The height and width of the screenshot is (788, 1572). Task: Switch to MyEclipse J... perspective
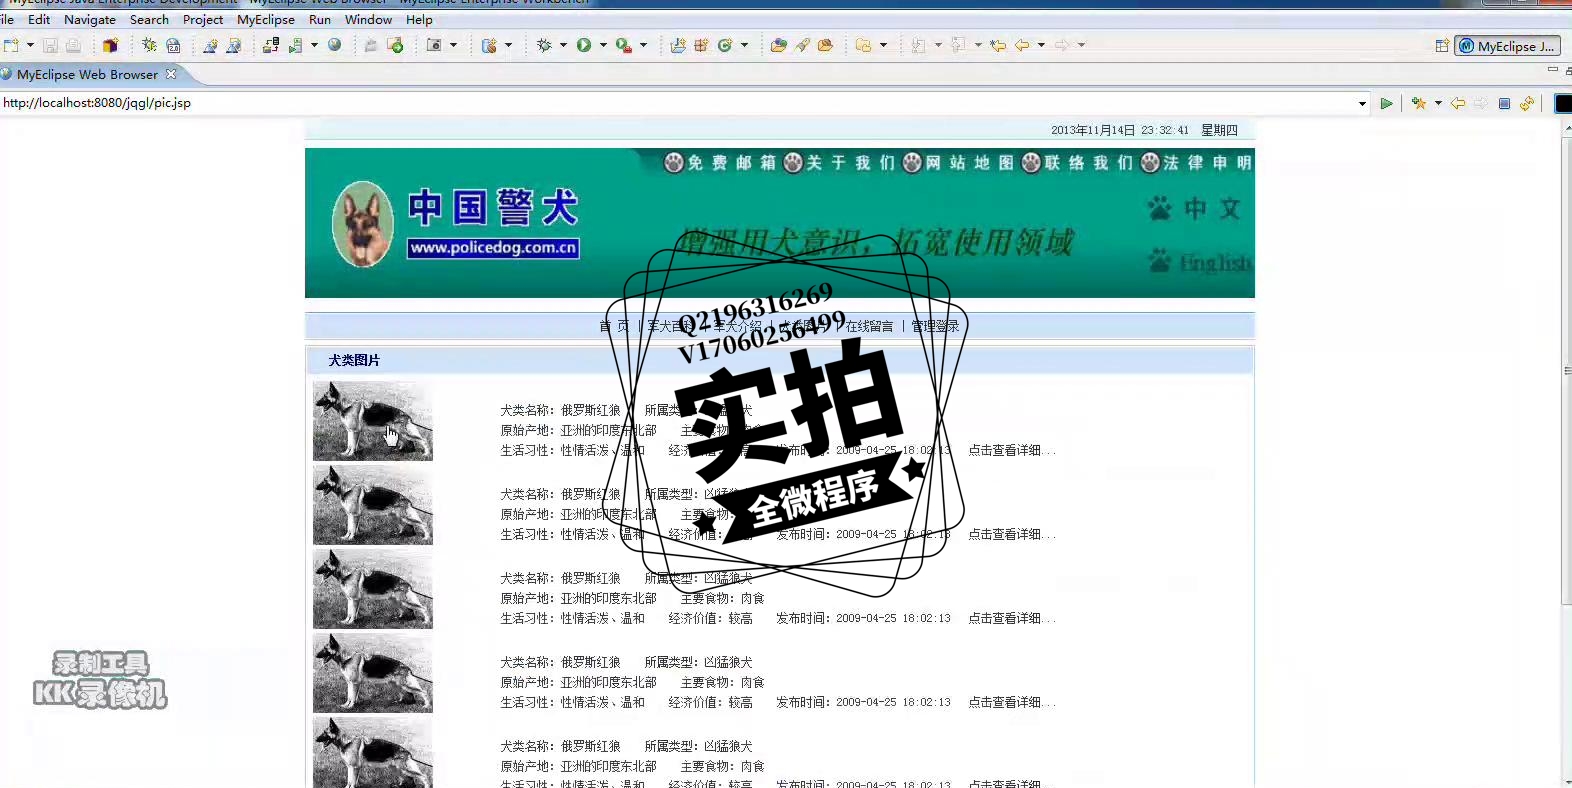click(x=1508, y=46)
